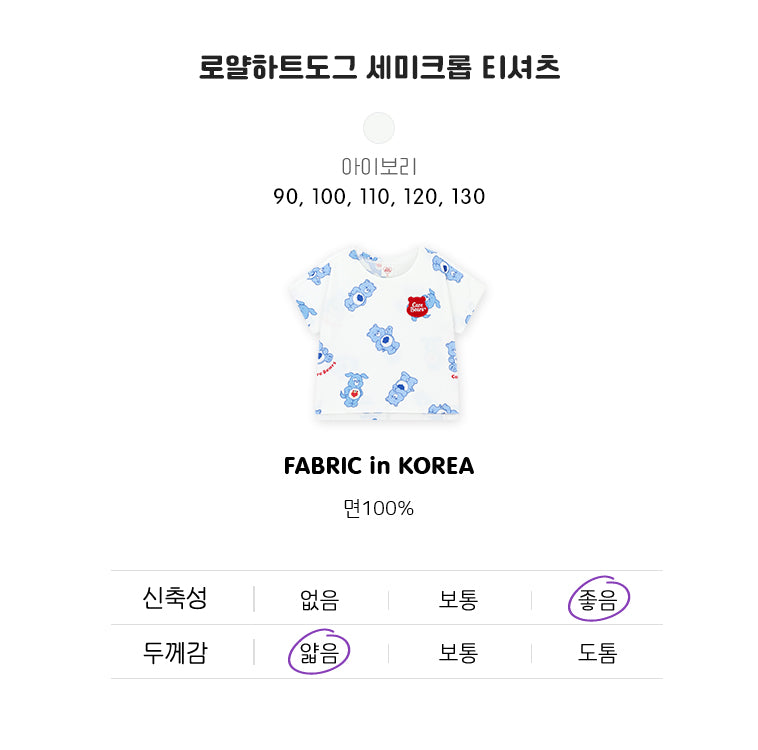758x750 pixels.
Task: Select 보통 in the 두께감 row
Action: 458,653
